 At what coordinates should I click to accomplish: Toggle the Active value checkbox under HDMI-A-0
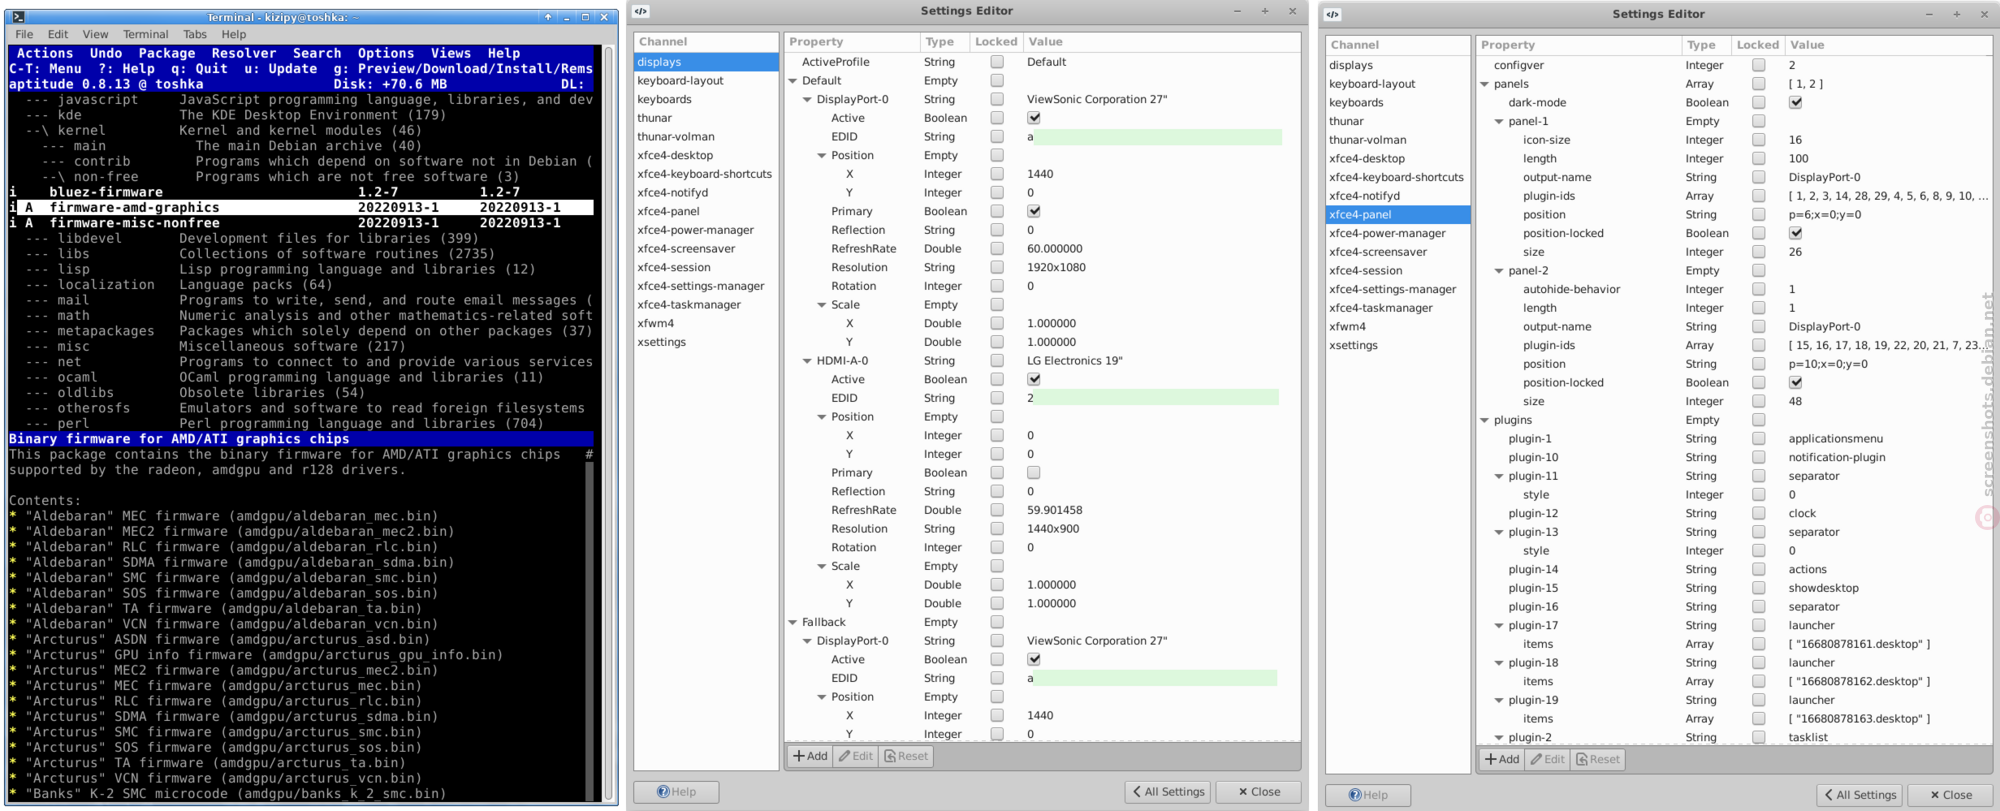1034,380
